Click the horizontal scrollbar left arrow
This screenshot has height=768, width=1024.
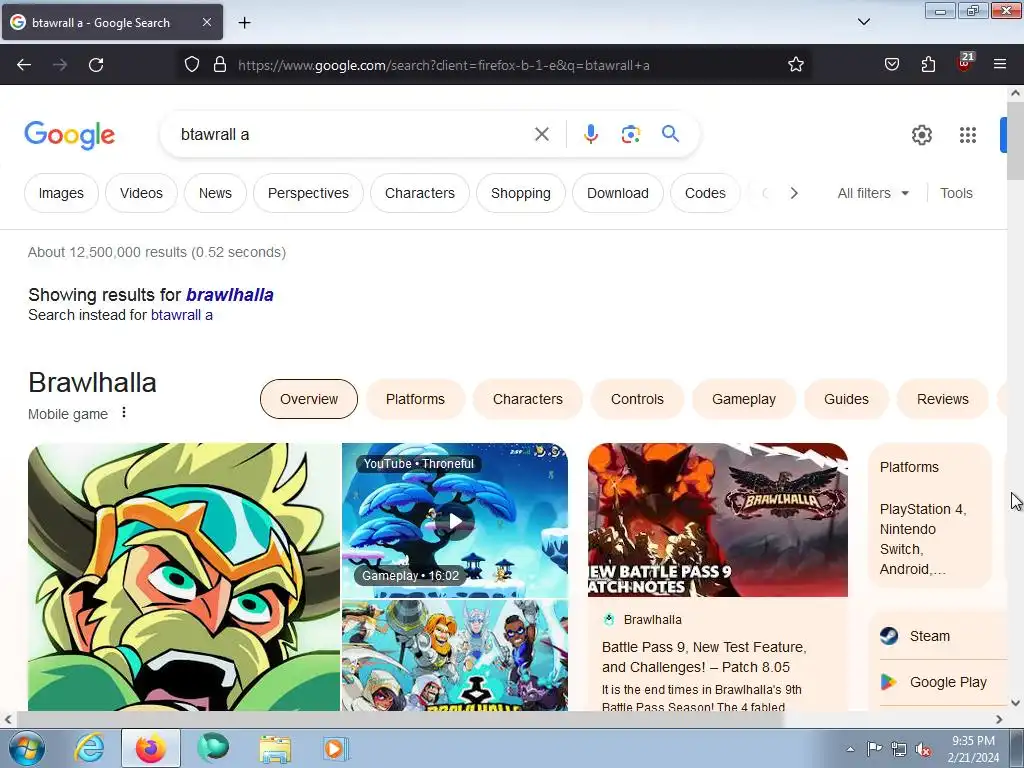click(x=8, y=720)
